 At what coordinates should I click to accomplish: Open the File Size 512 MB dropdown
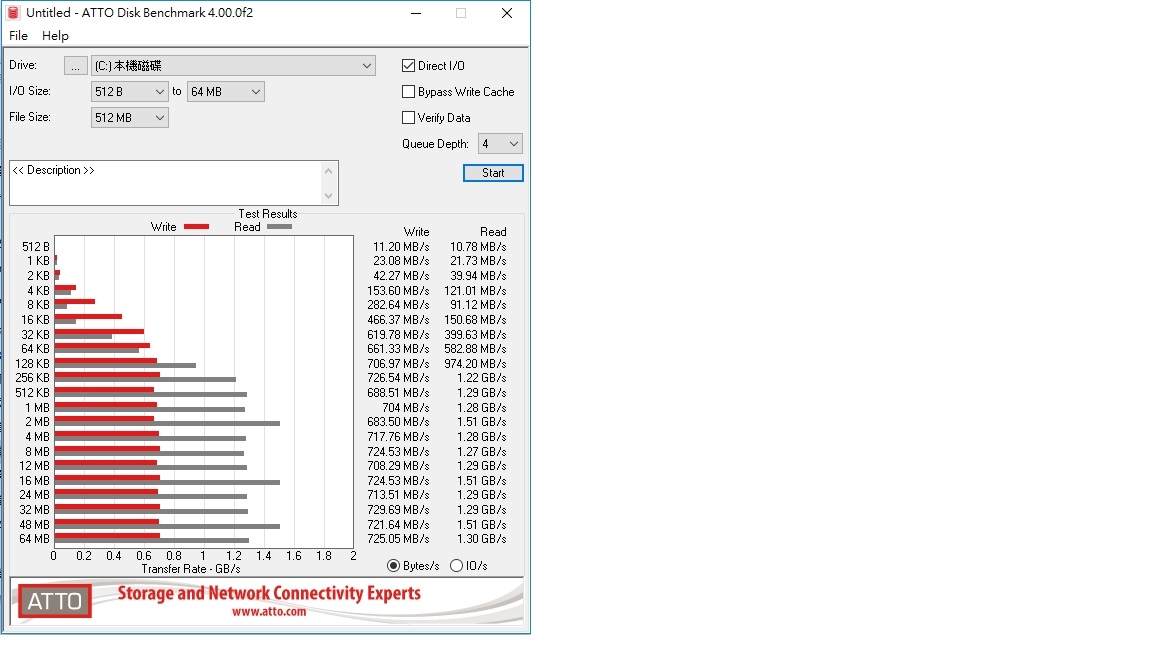pyautogui.click(x=129, y=118)
